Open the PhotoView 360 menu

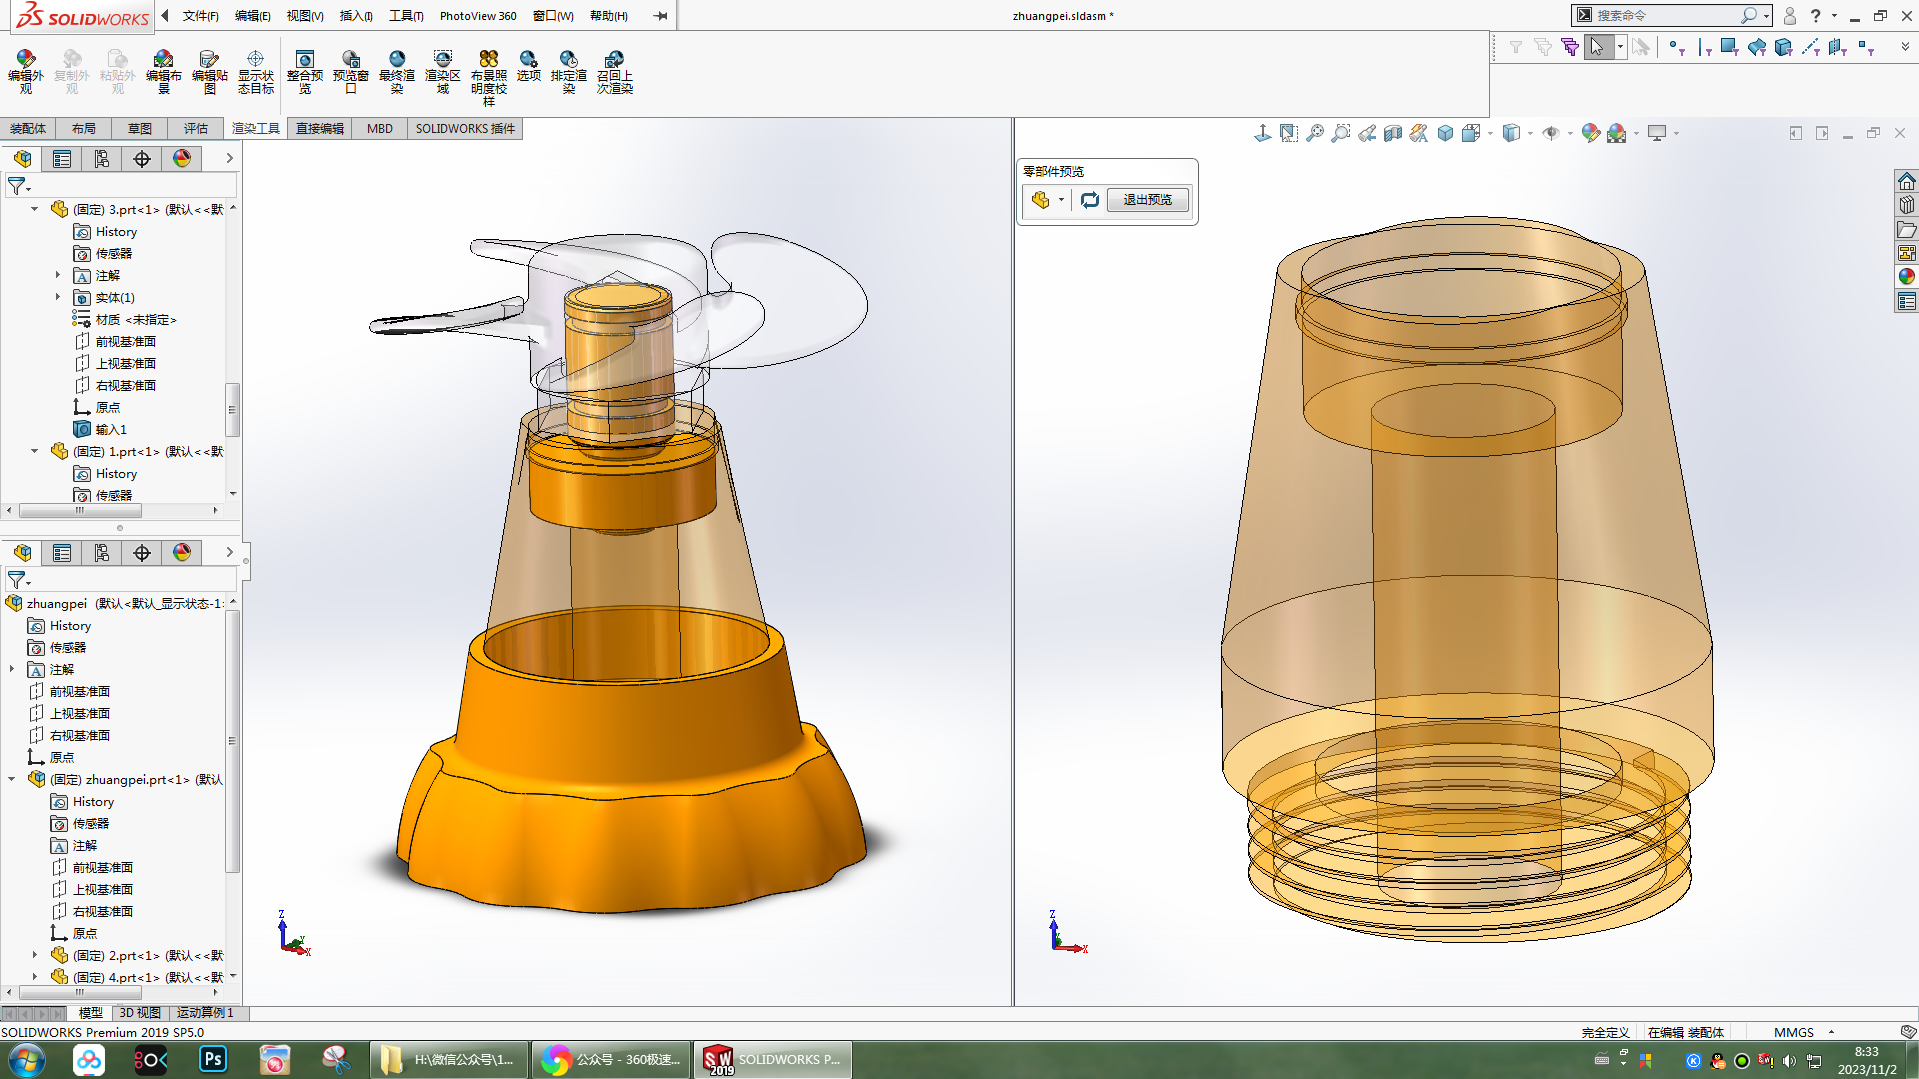pyautogui.click(x=478, y=16)
